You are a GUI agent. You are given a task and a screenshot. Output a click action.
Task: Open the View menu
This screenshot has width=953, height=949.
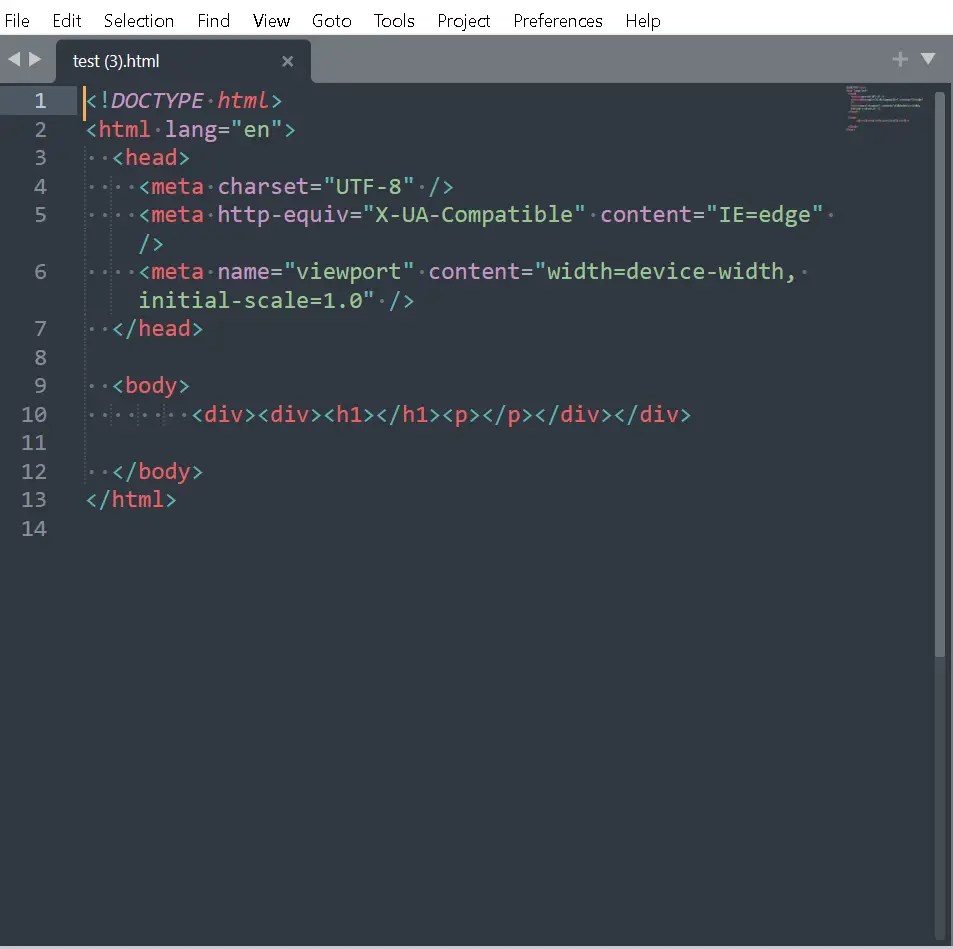coord(271,20)
